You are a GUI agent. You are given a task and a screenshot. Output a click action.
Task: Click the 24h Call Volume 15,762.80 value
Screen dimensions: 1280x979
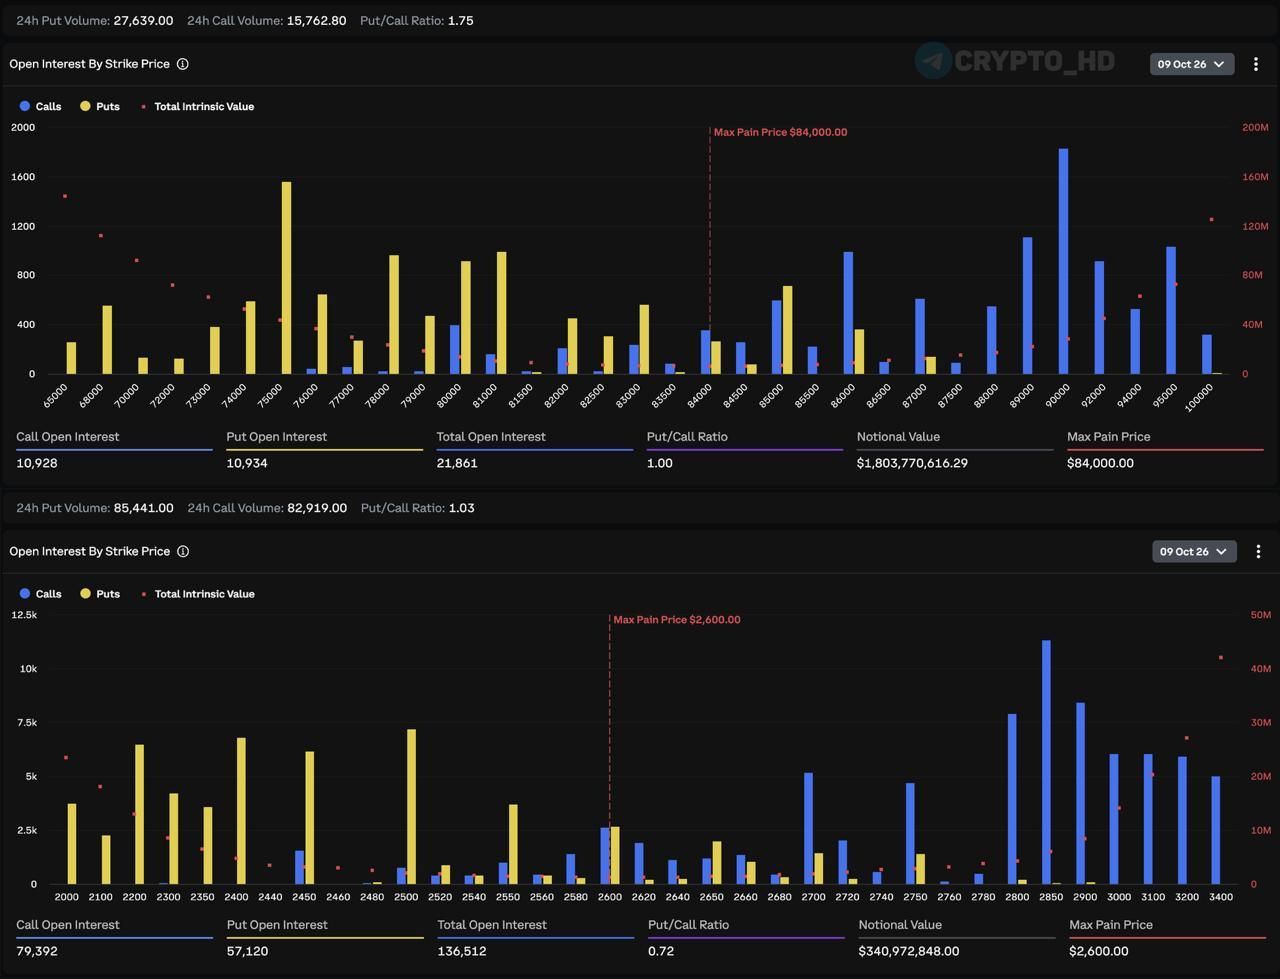click(x=317, y=20)
